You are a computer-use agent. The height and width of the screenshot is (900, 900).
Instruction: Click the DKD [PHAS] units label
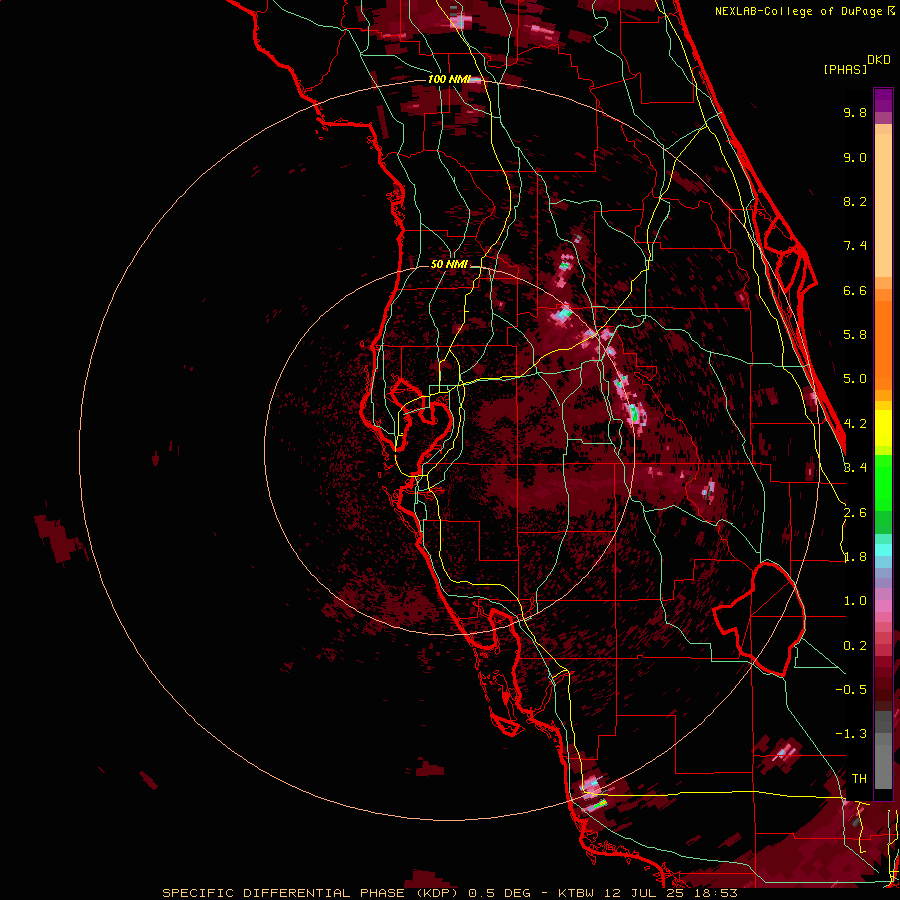(857, 64)
